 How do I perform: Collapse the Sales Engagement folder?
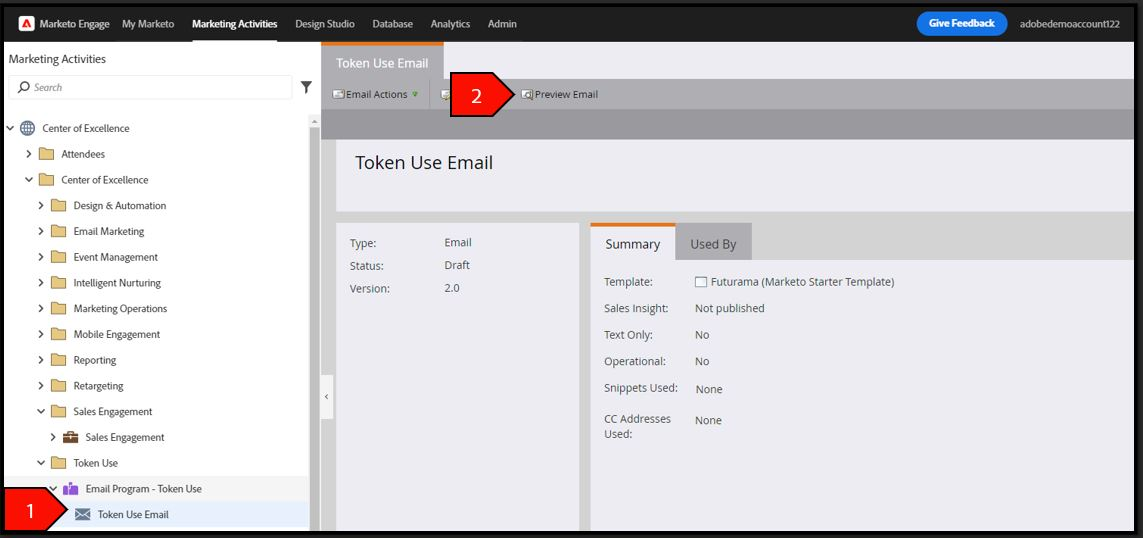pyautogui.click(x=42, y=412)
